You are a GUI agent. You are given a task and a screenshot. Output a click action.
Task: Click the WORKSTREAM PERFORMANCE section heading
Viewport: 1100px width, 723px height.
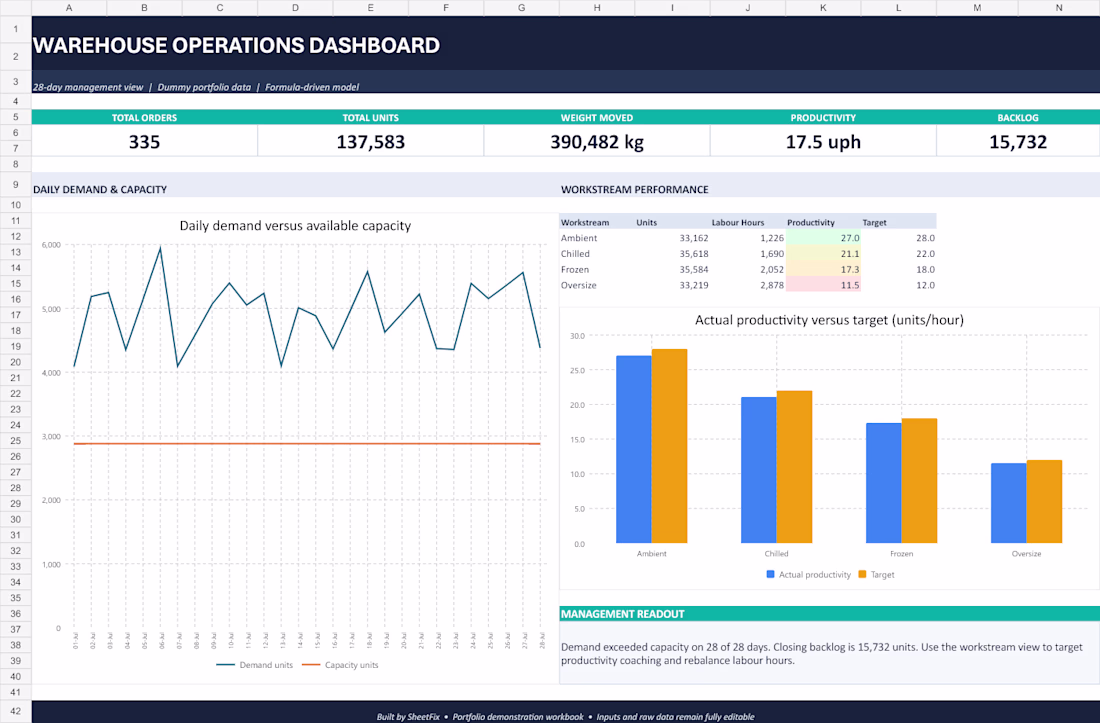[635, 189]
